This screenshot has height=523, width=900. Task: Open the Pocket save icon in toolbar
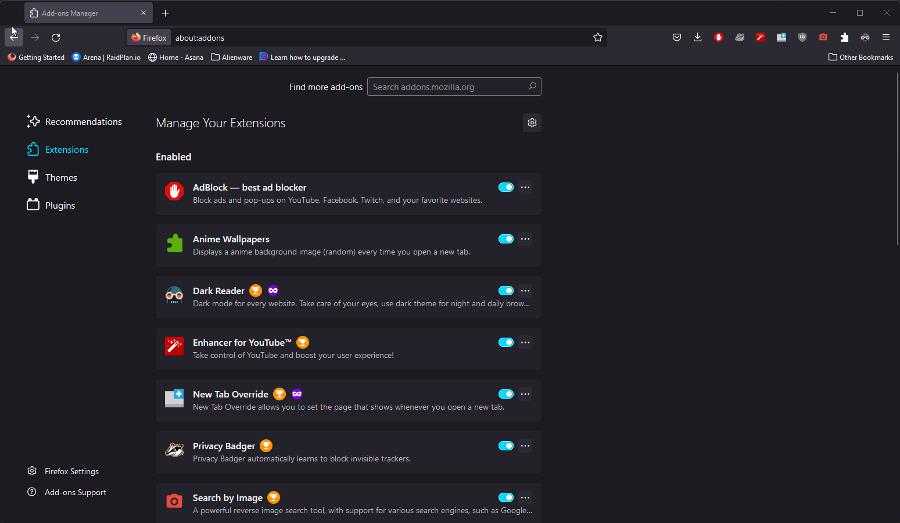(x=677, y=37)
